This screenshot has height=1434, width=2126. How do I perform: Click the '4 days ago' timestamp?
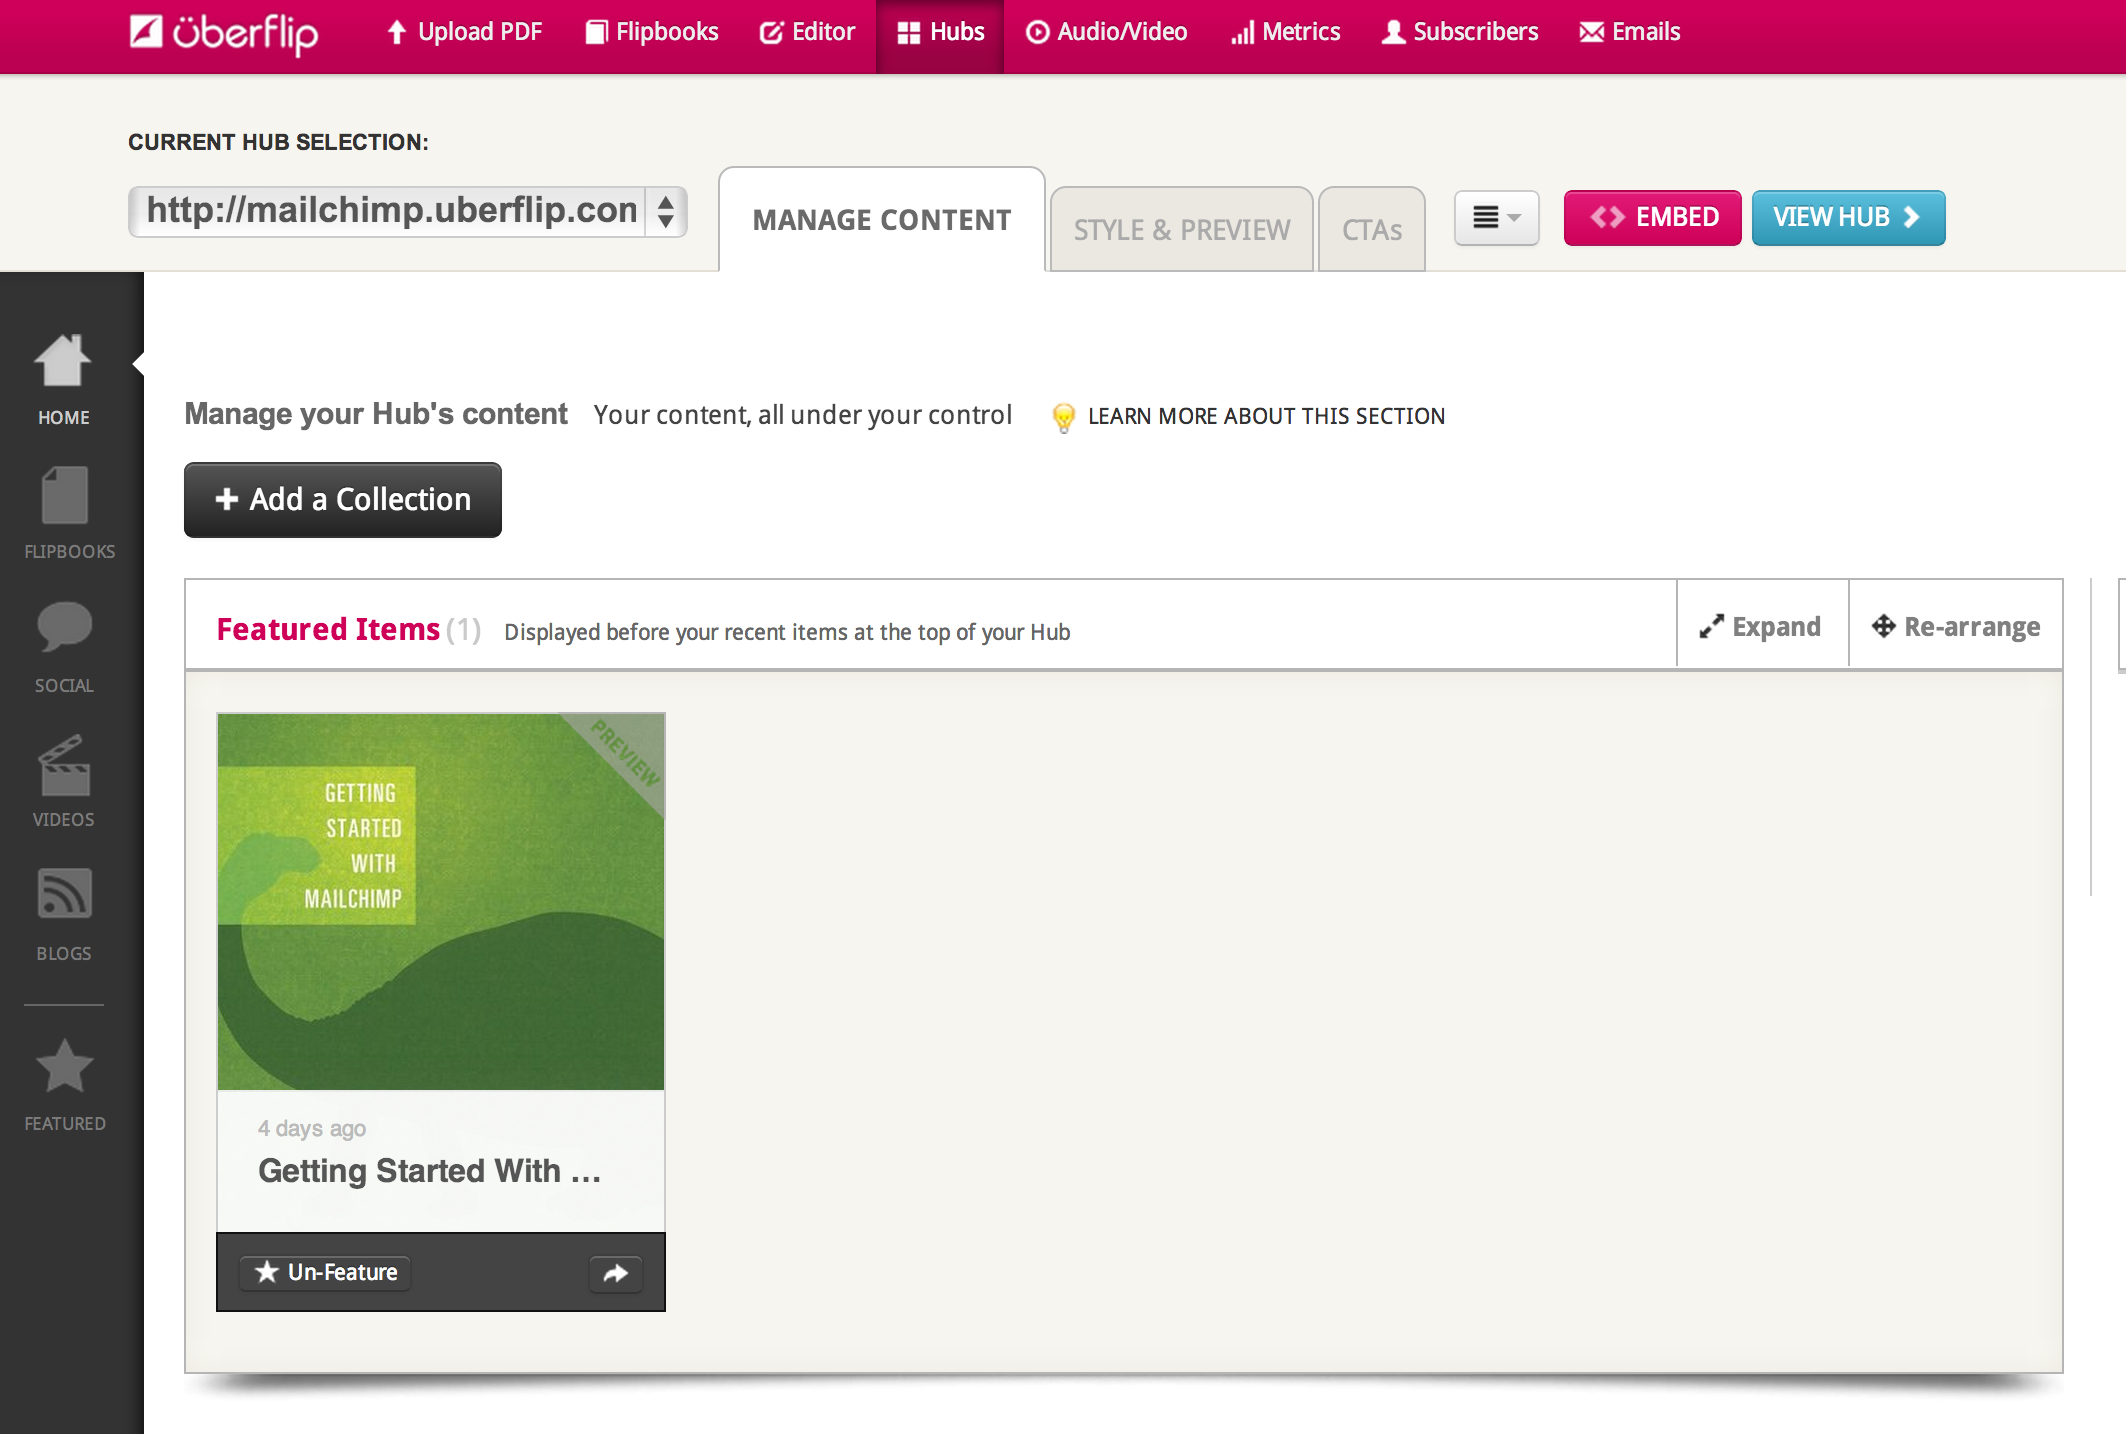312,1128
